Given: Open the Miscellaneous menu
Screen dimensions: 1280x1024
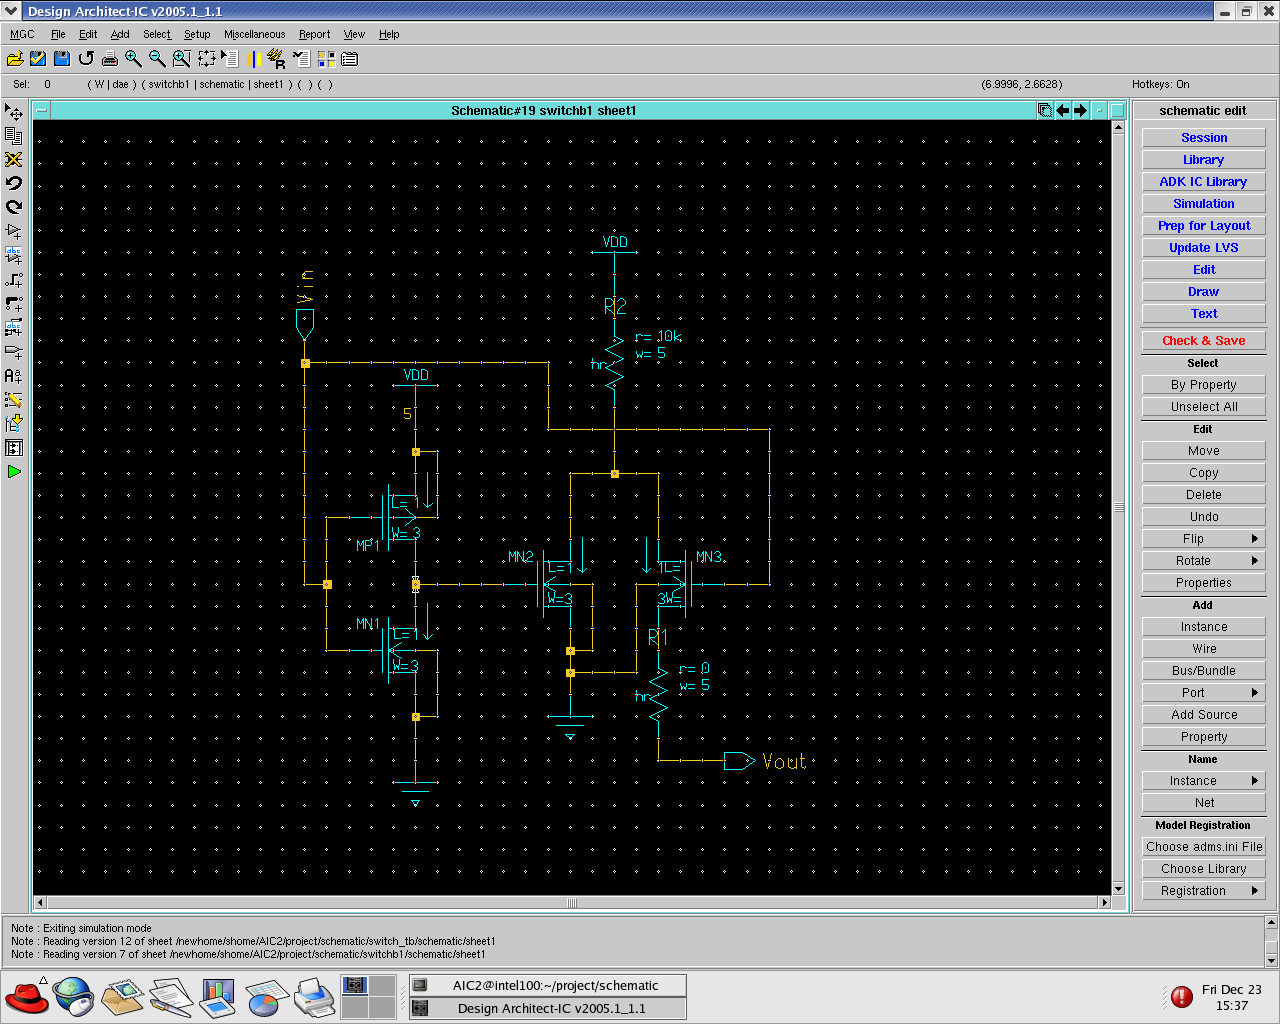Looking at the screenshot, I should coord(254,34).
